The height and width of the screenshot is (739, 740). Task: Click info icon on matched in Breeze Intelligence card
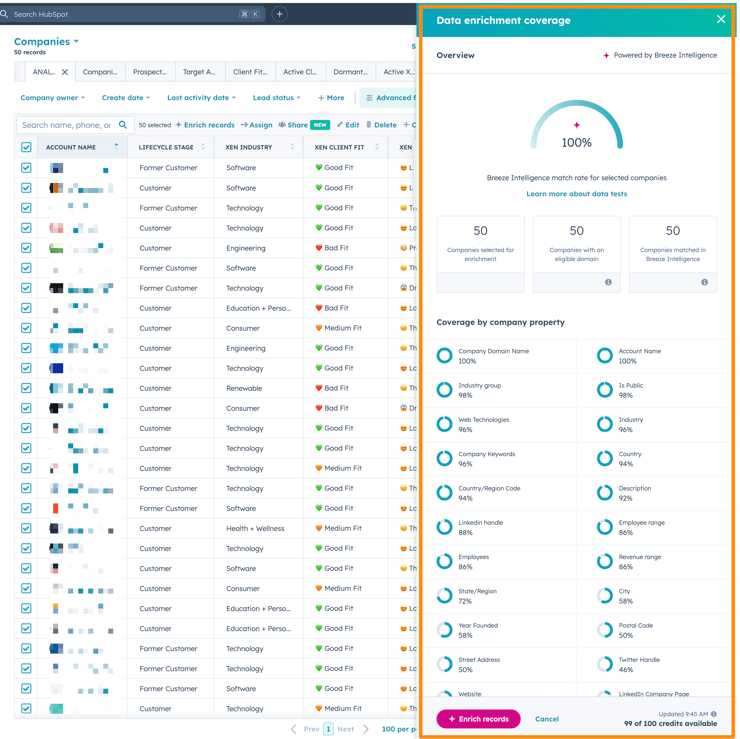704,282
